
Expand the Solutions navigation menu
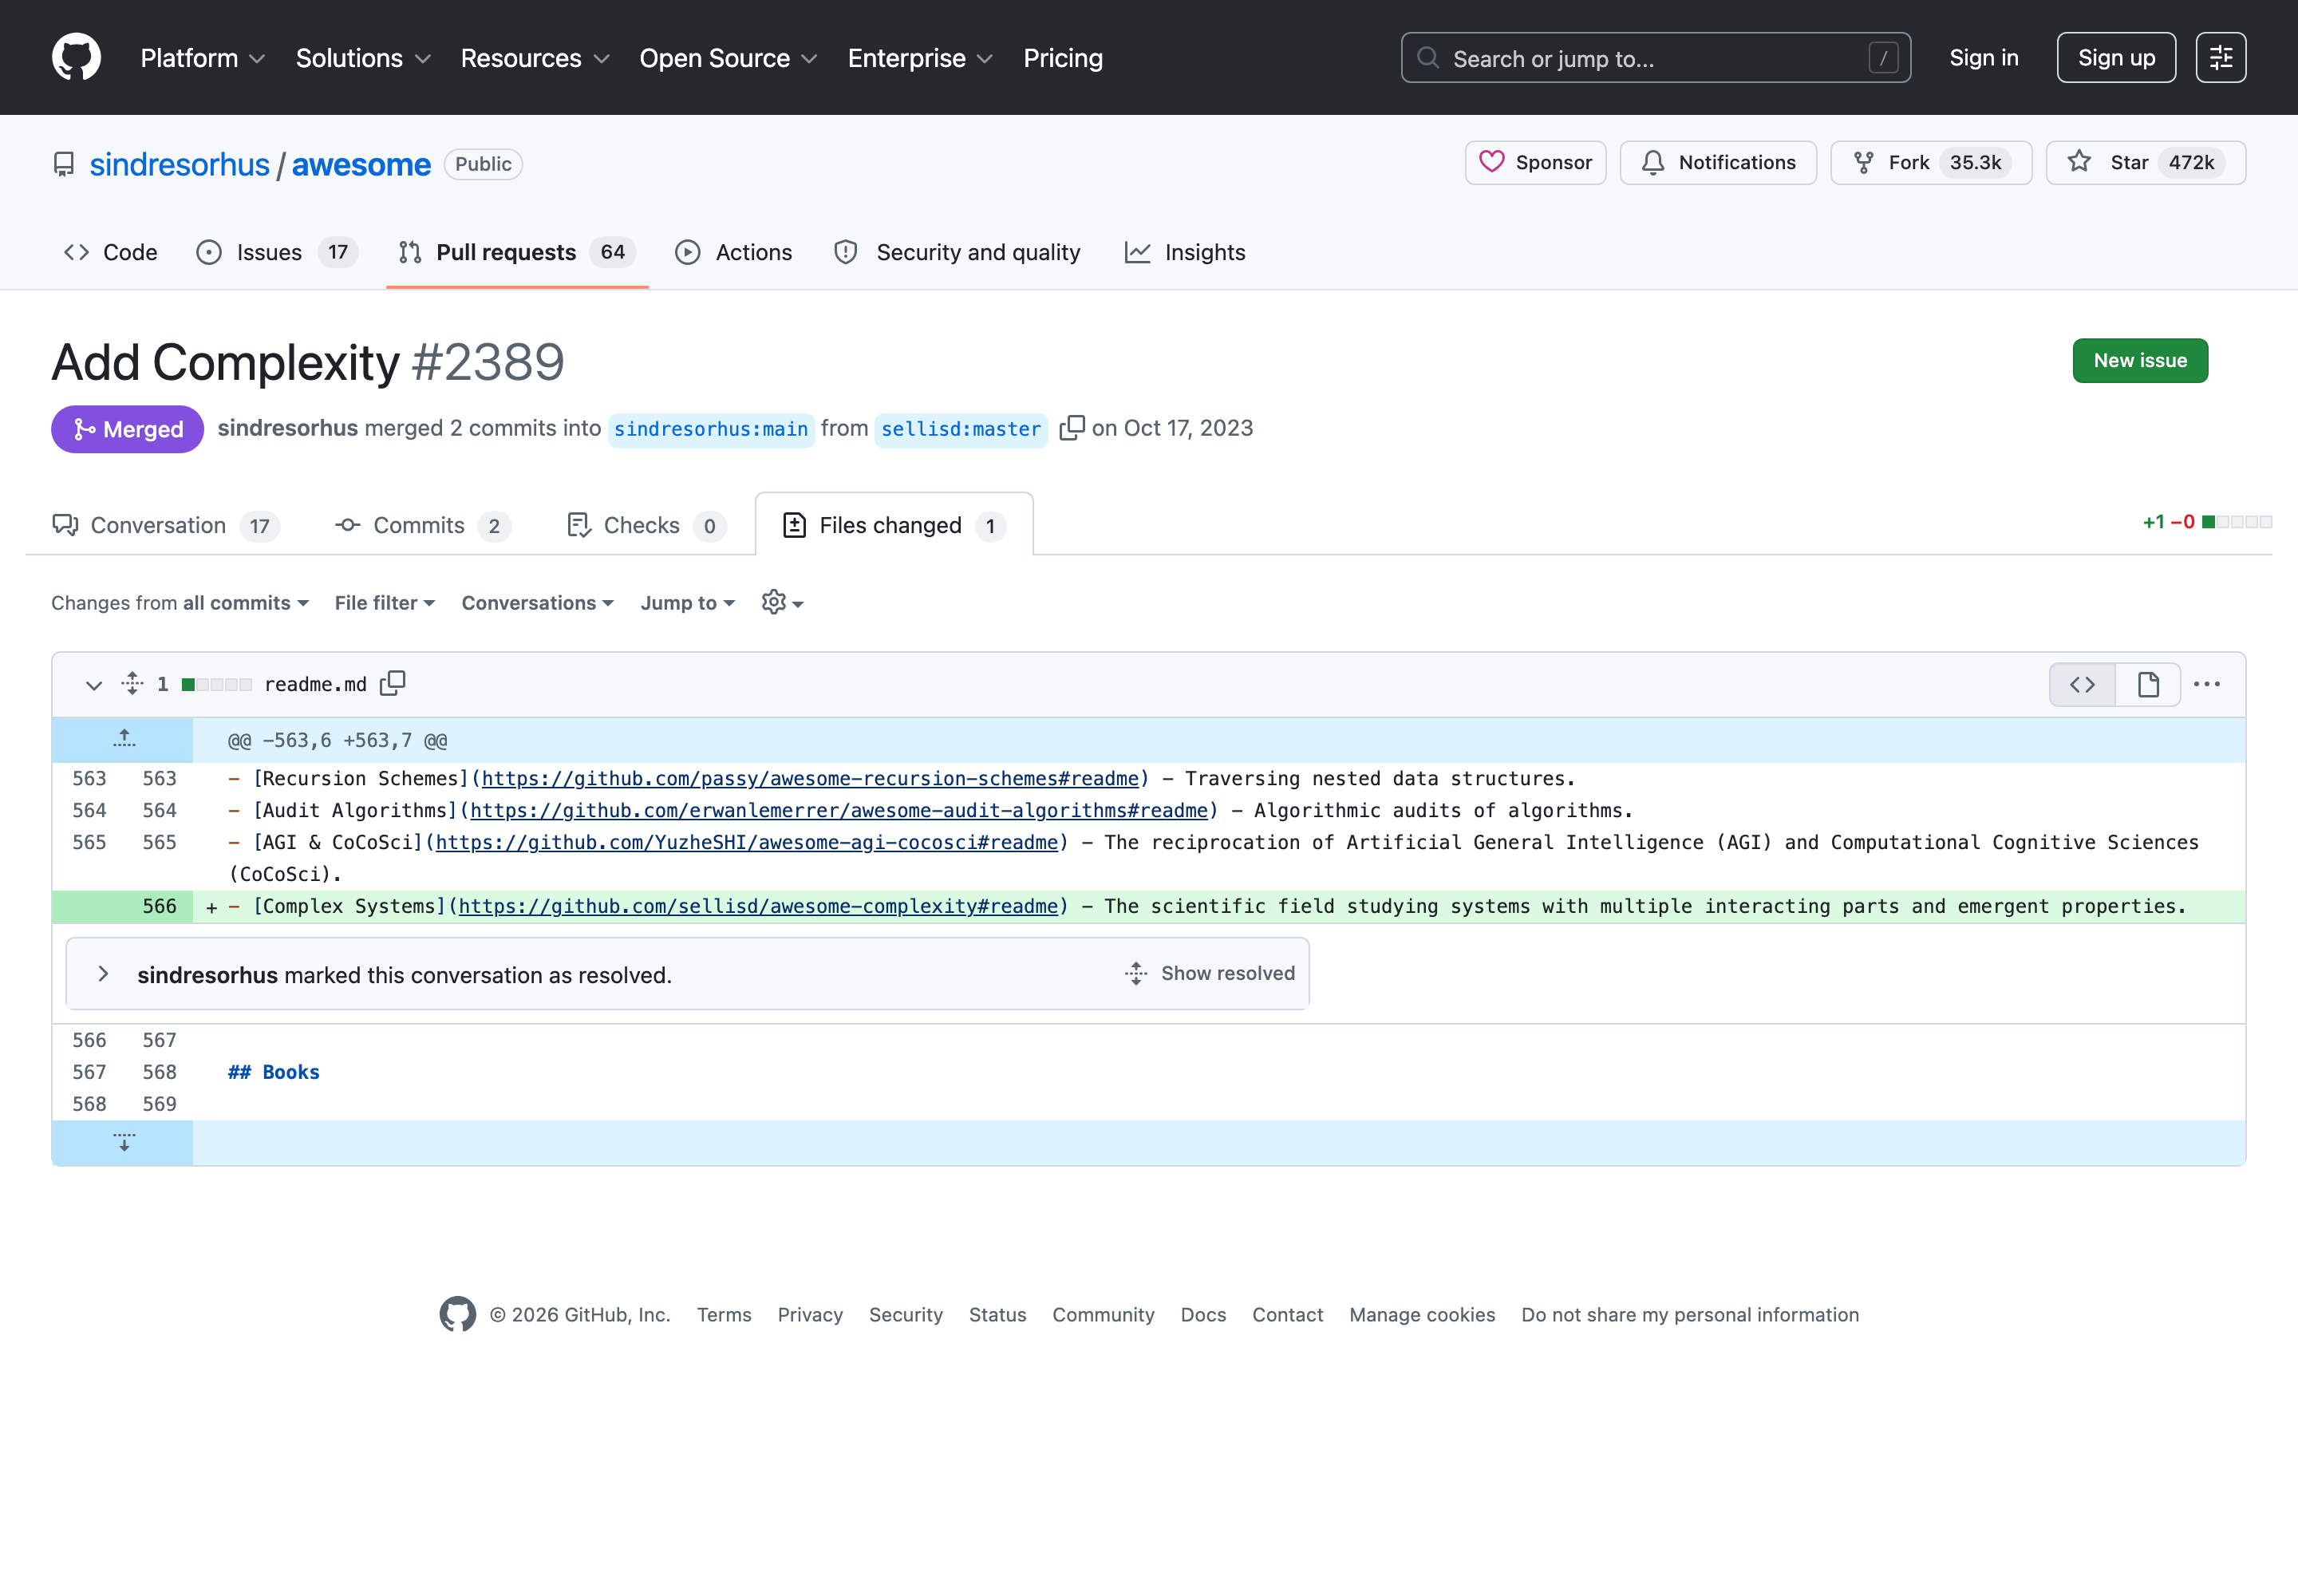click(x=363, y=58)
